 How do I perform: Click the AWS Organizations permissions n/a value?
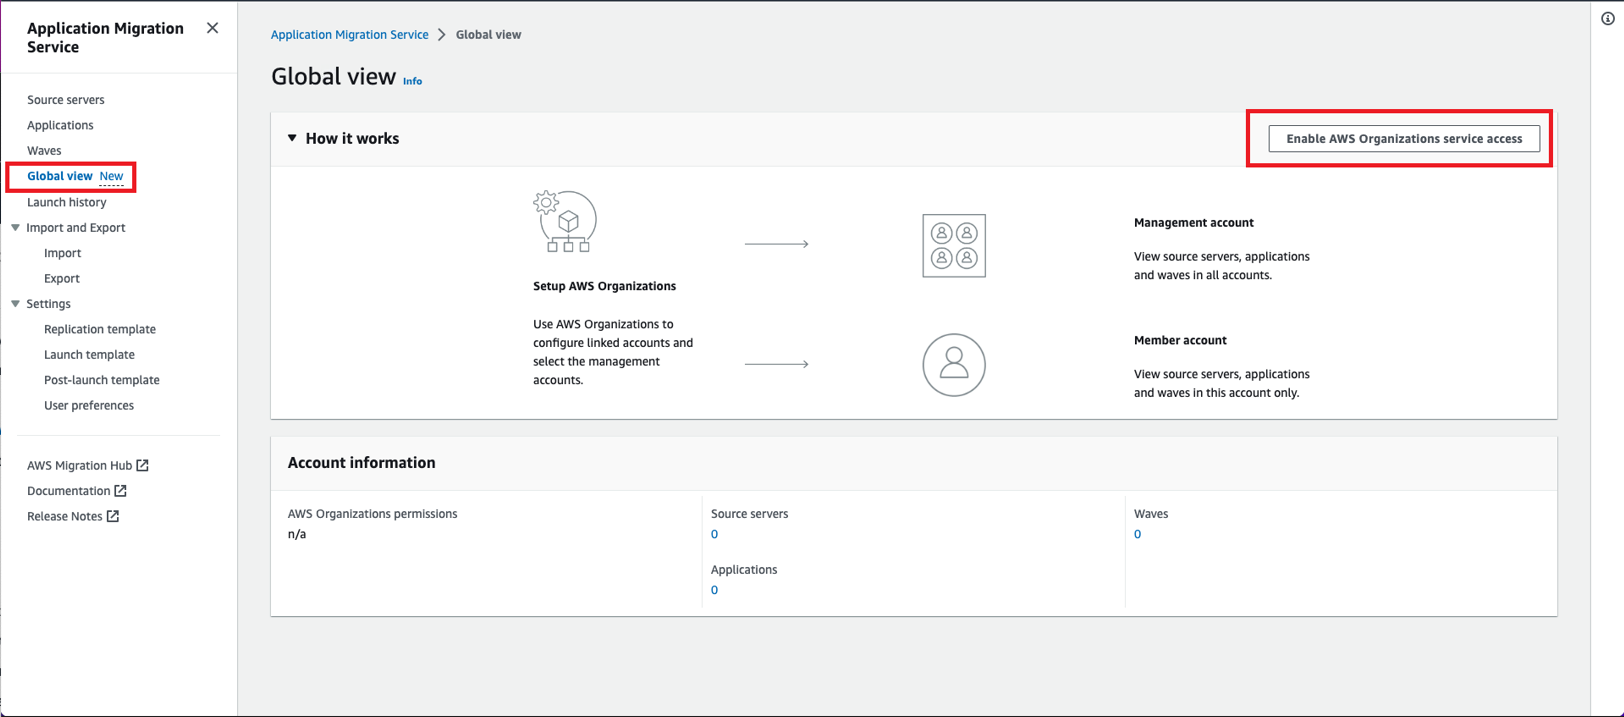297,534
